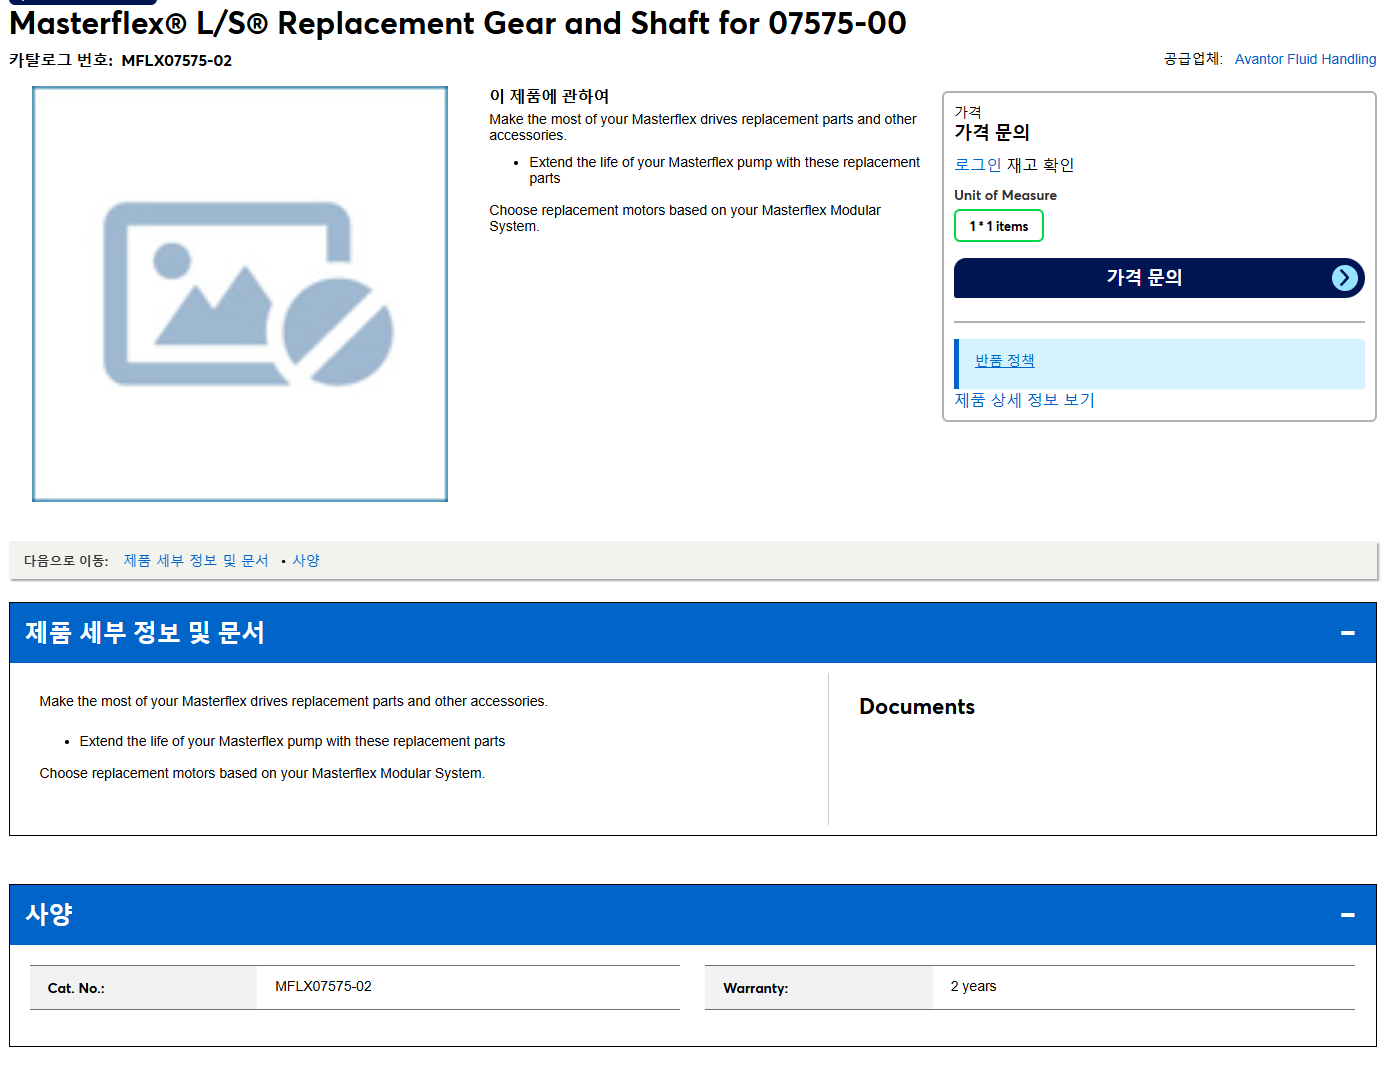This screenshot has height=1067, width=1384.
Task: Jump to the 사양 anchor link
Action: (x=306, y=561)
